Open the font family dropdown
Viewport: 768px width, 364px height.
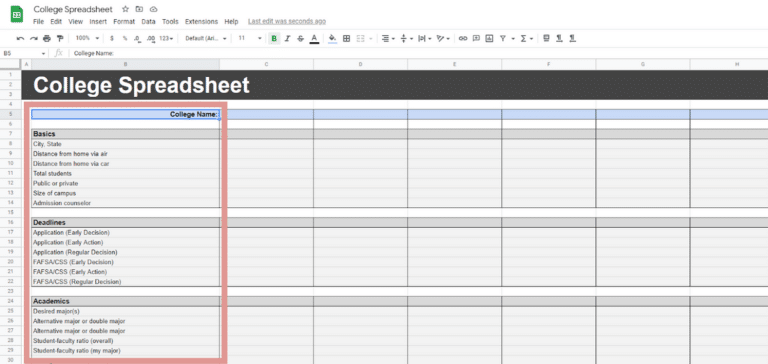tap(206, 38)
